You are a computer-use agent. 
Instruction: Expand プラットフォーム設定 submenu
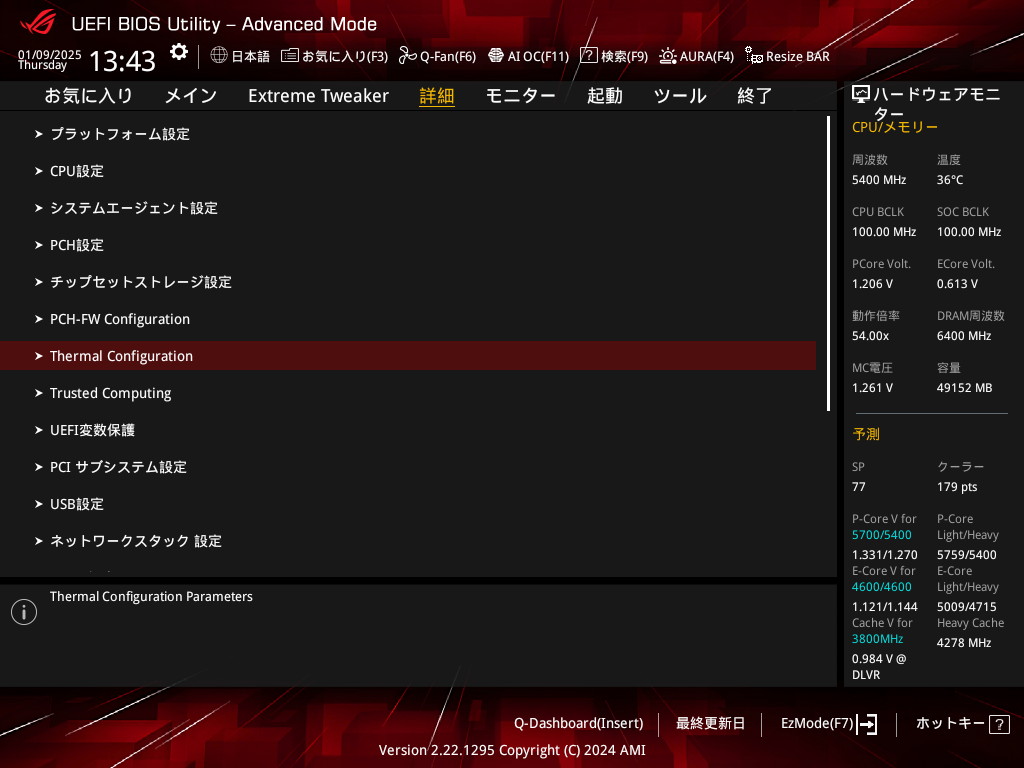pos(119,134)
